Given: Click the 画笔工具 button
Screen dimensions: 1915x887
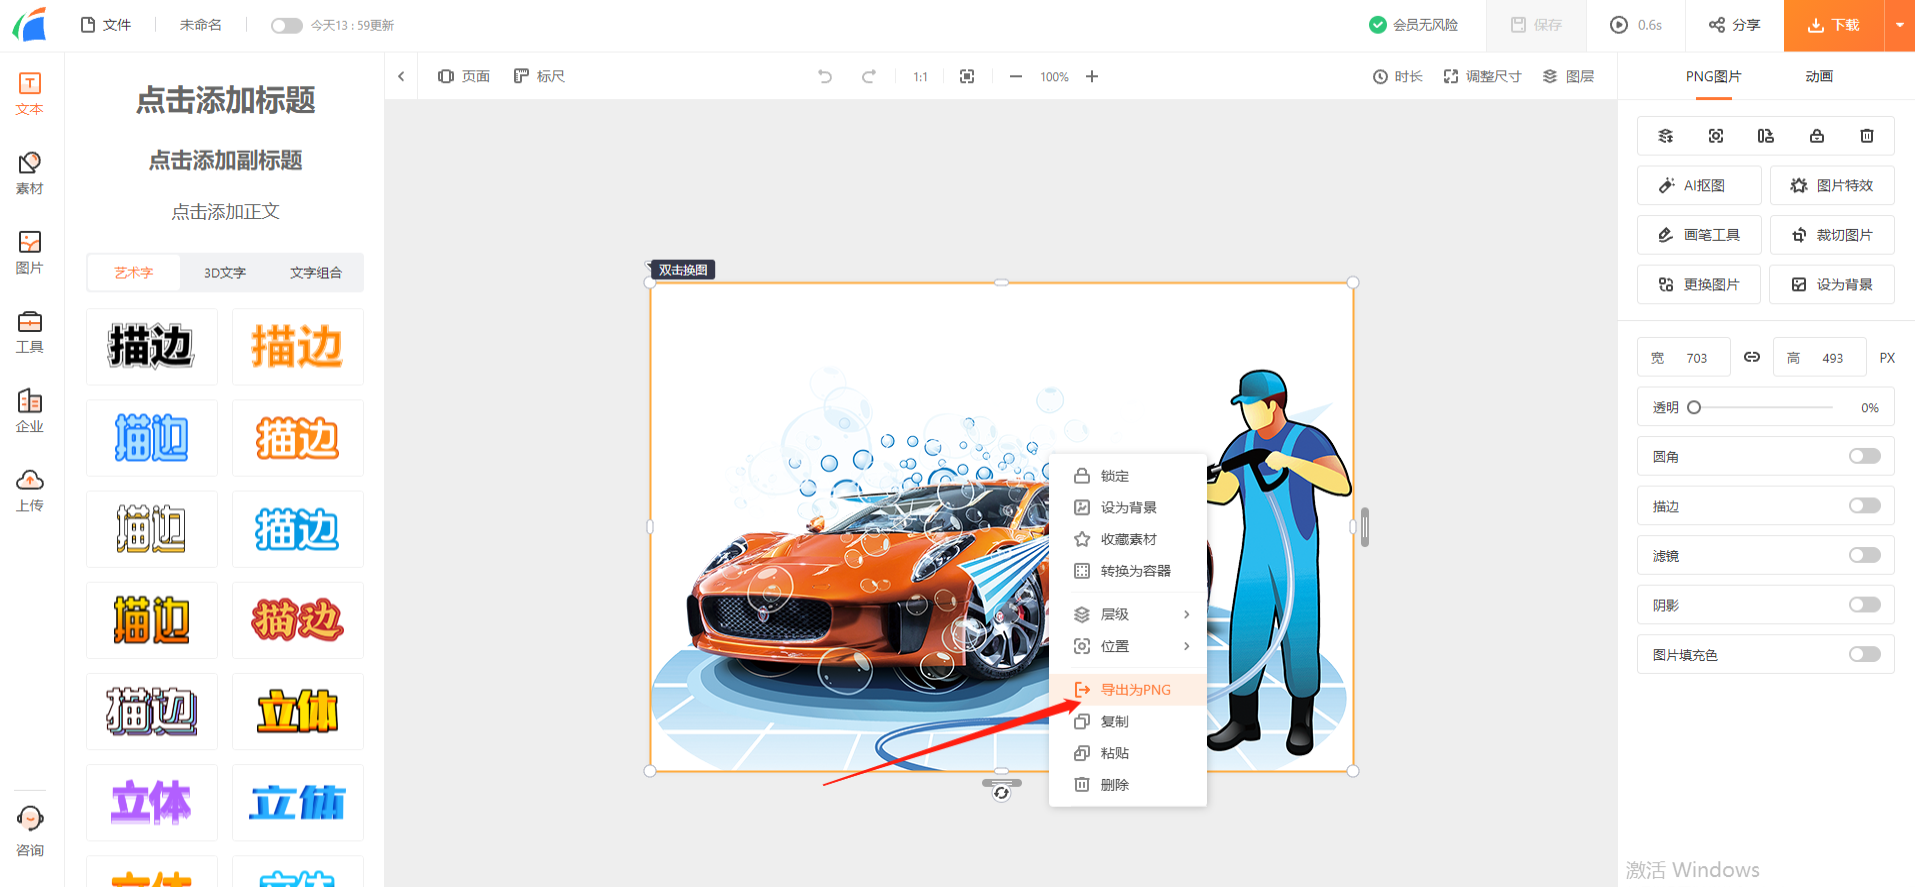Looking at the screenshot, I should coord(1699,235).
